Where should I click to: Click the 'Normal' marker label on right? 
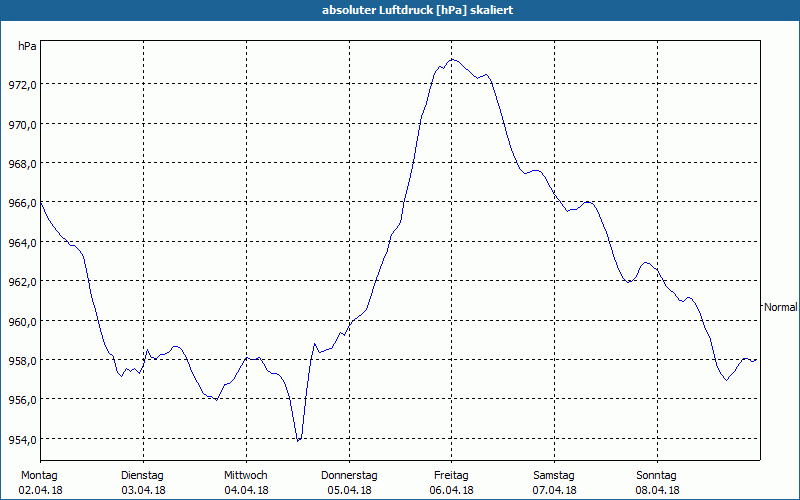click(x=781, y=307)
